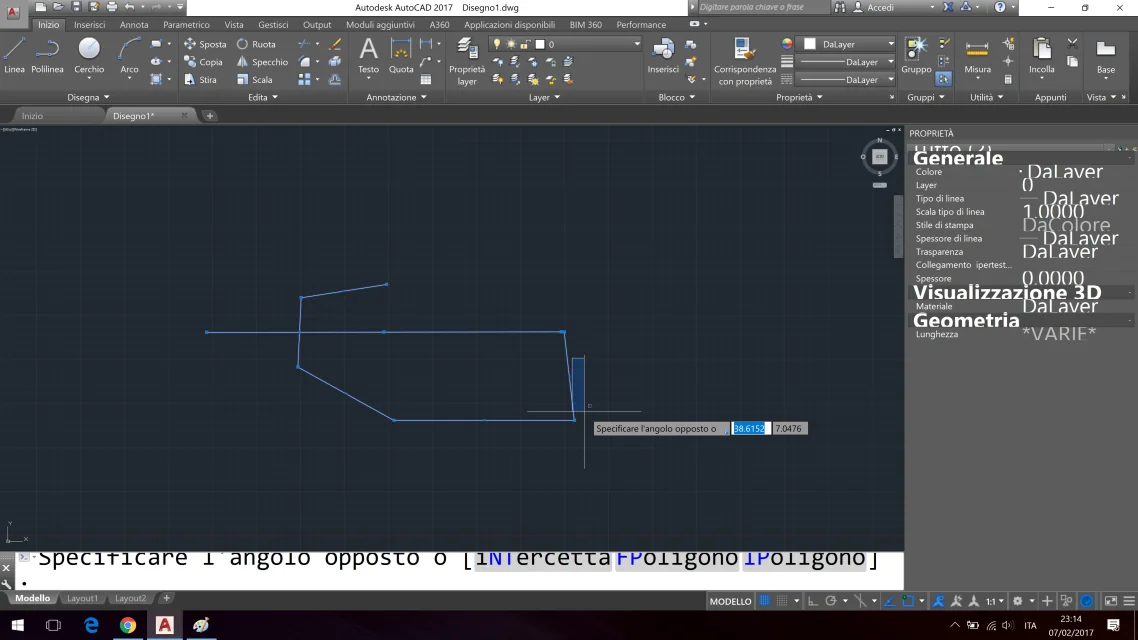
Task: Expand the Edita panel
Action: pyautogui.click(x=263, y=97)
